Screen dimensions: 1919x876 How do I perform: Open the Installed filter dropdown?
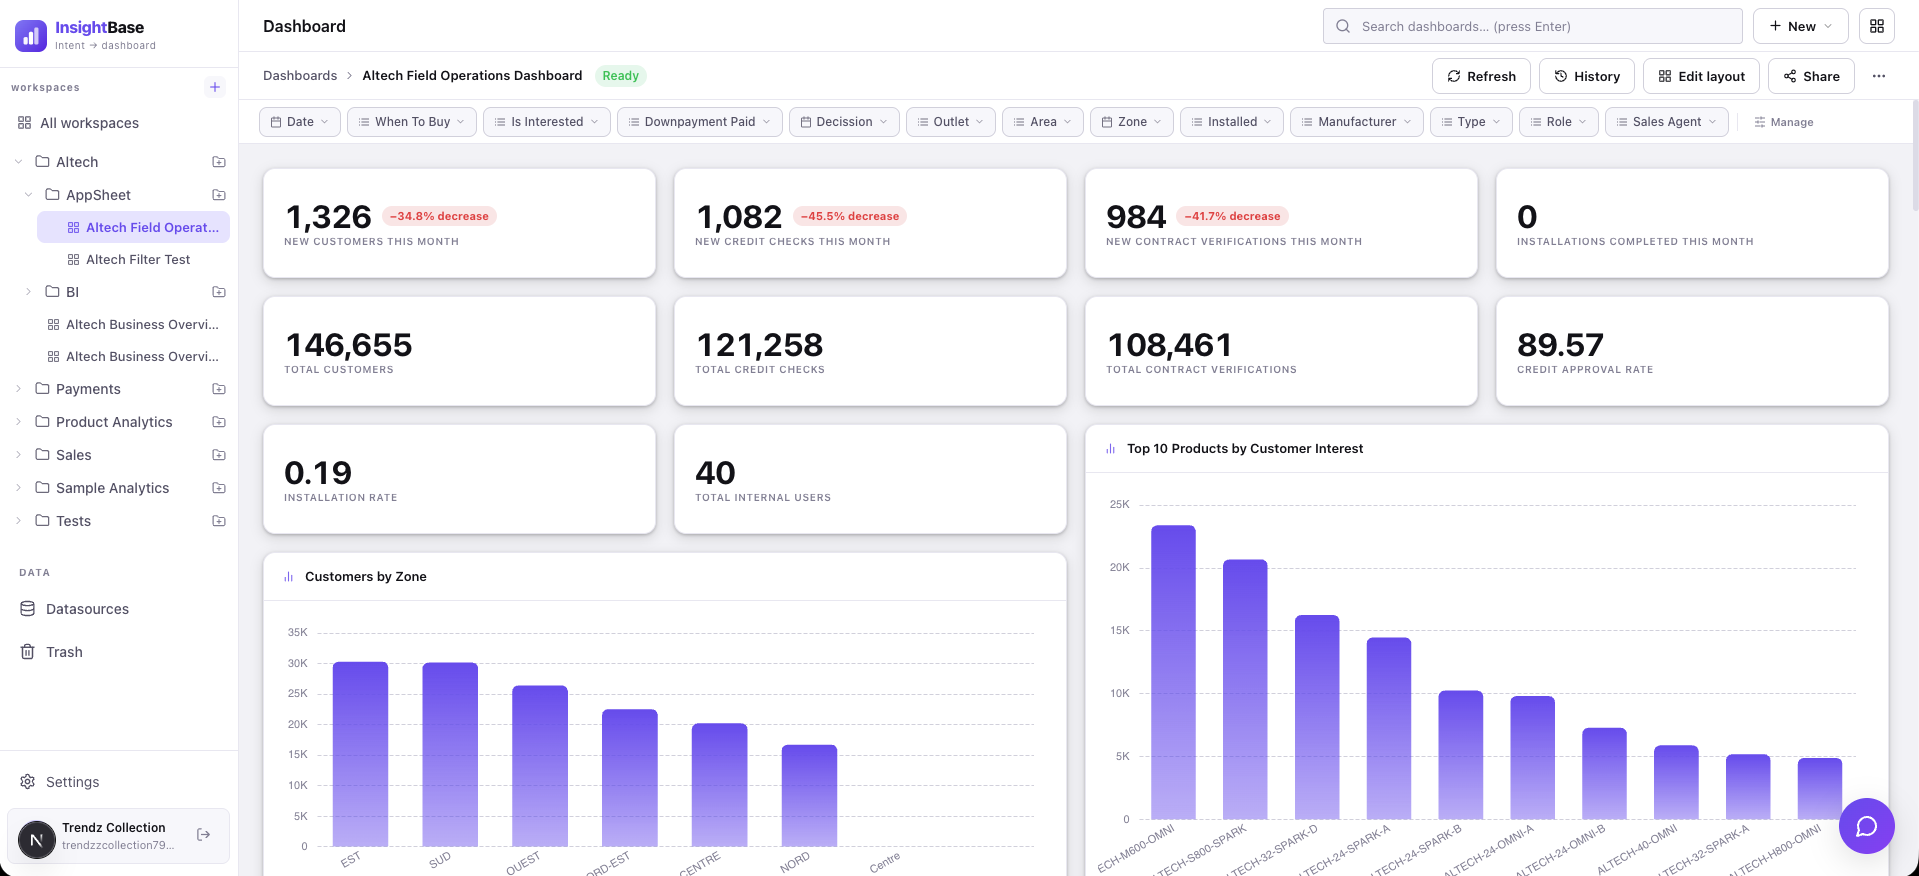[x=1232, y=122]
